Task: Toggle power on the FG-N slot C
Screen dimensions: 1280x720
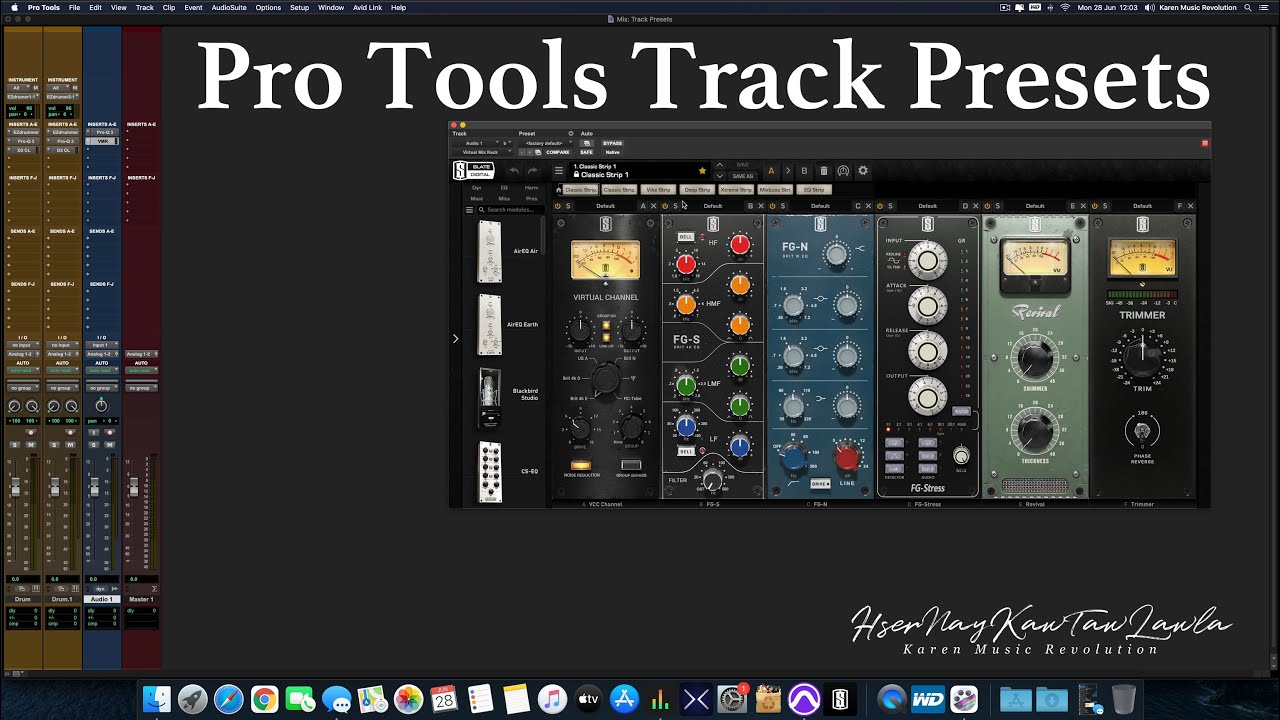Action: (x=772, y=206)
